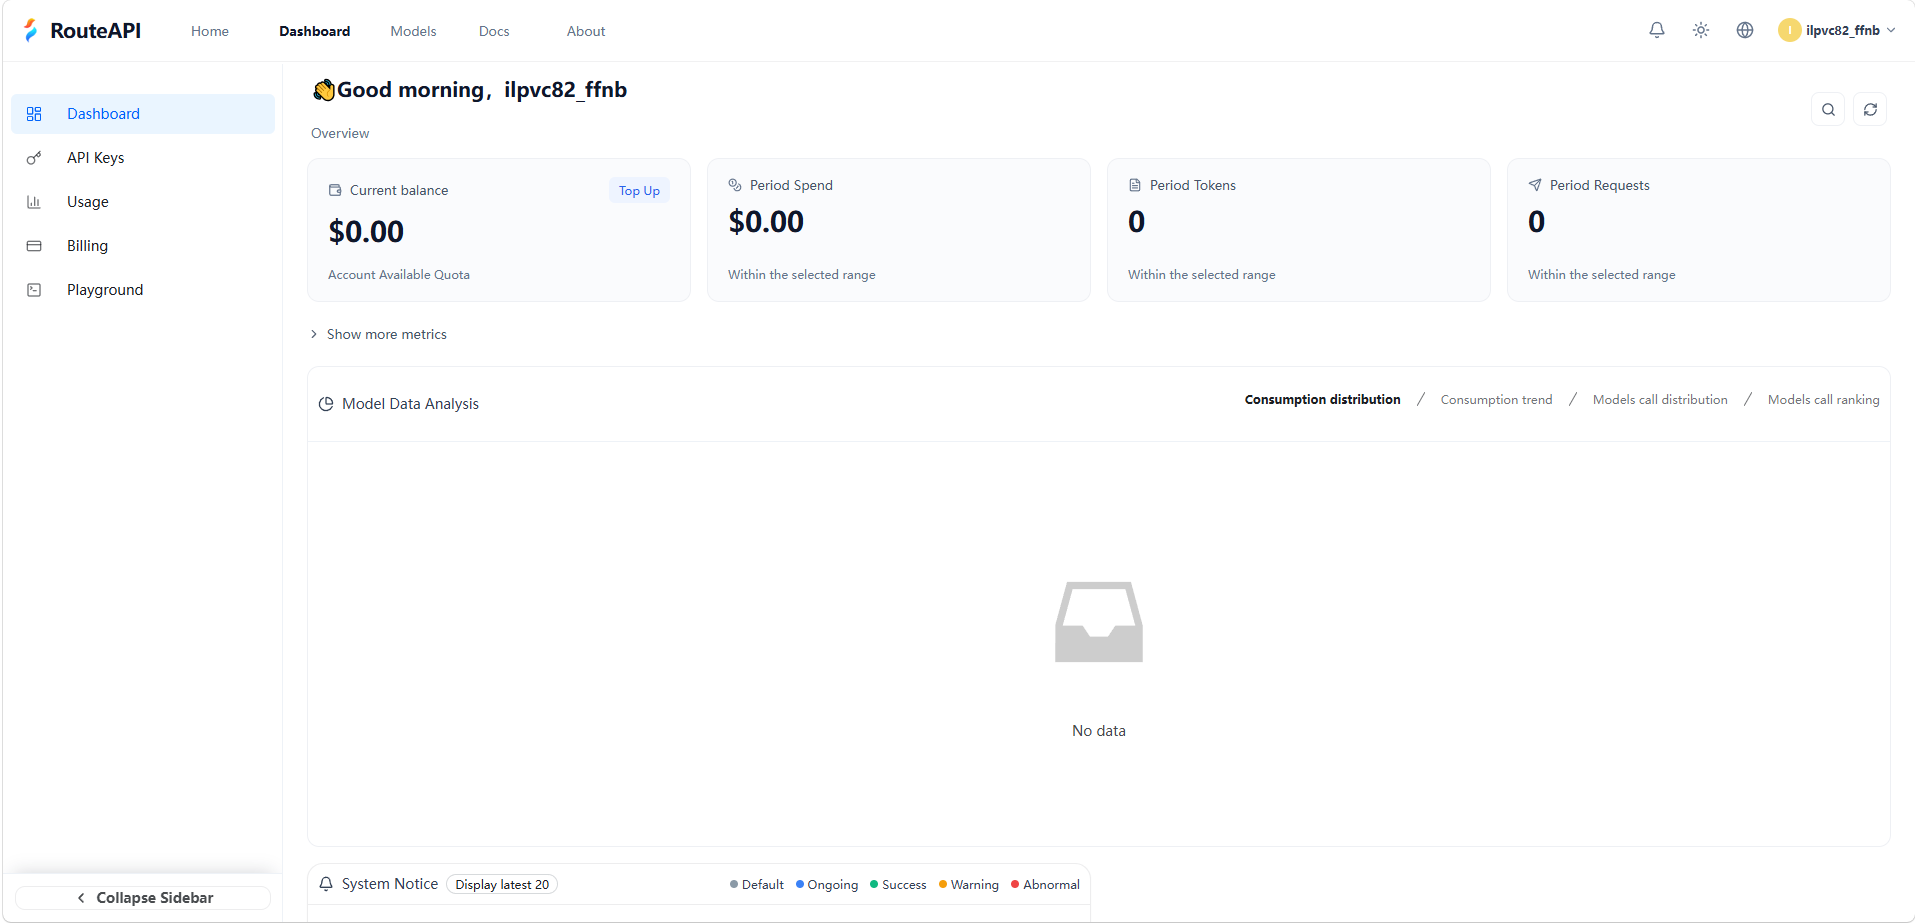Click the blue Ongoing legend dot
The width and height of the screenshot is (1915, 923).
[x=800, y=884]
